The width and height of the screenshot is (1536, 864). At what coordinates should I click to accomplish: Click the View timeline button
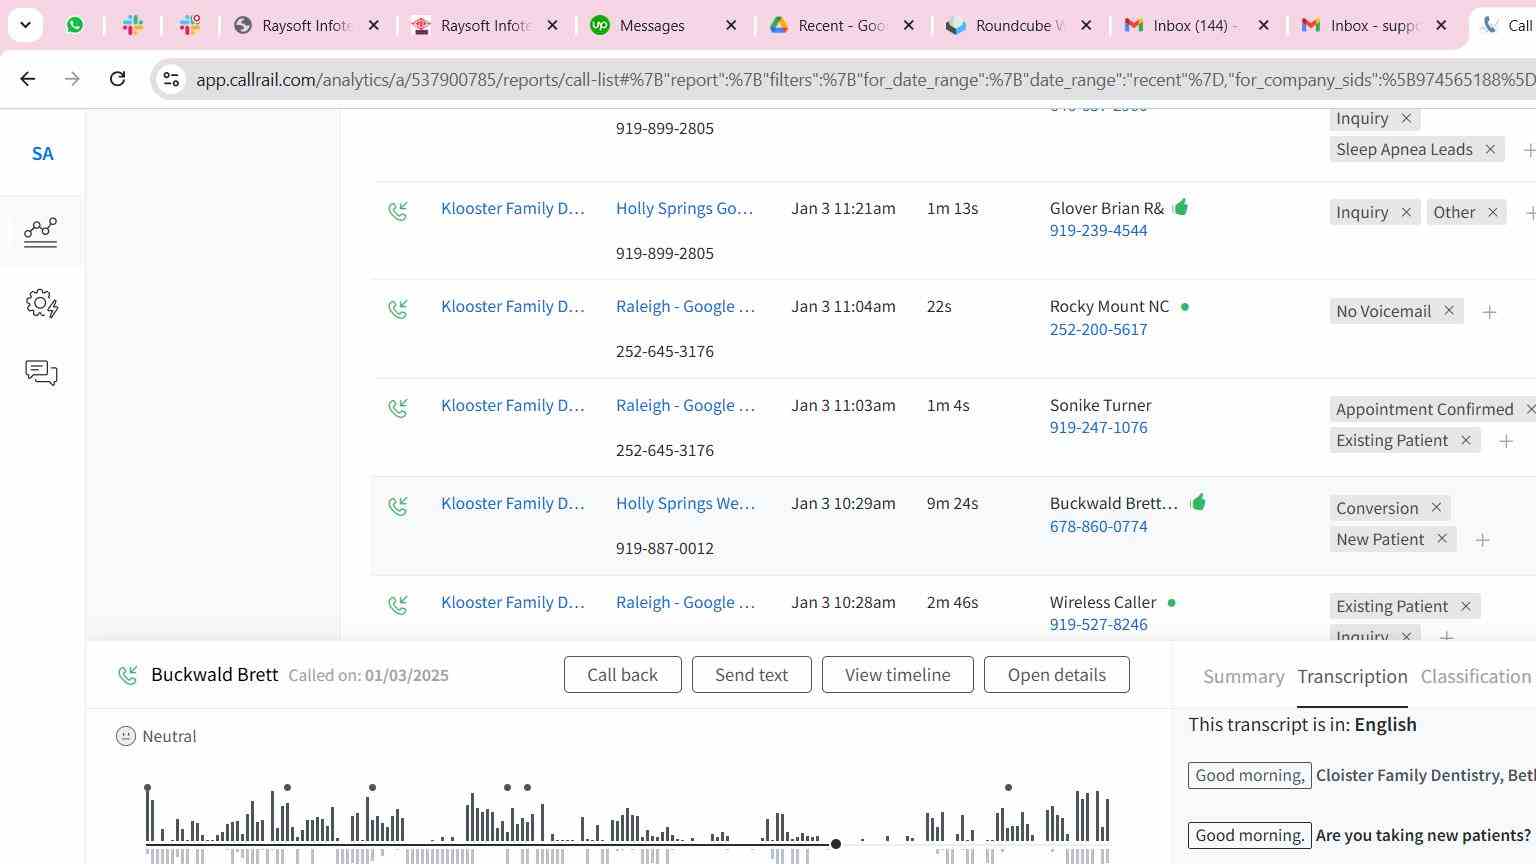[897, 675]
